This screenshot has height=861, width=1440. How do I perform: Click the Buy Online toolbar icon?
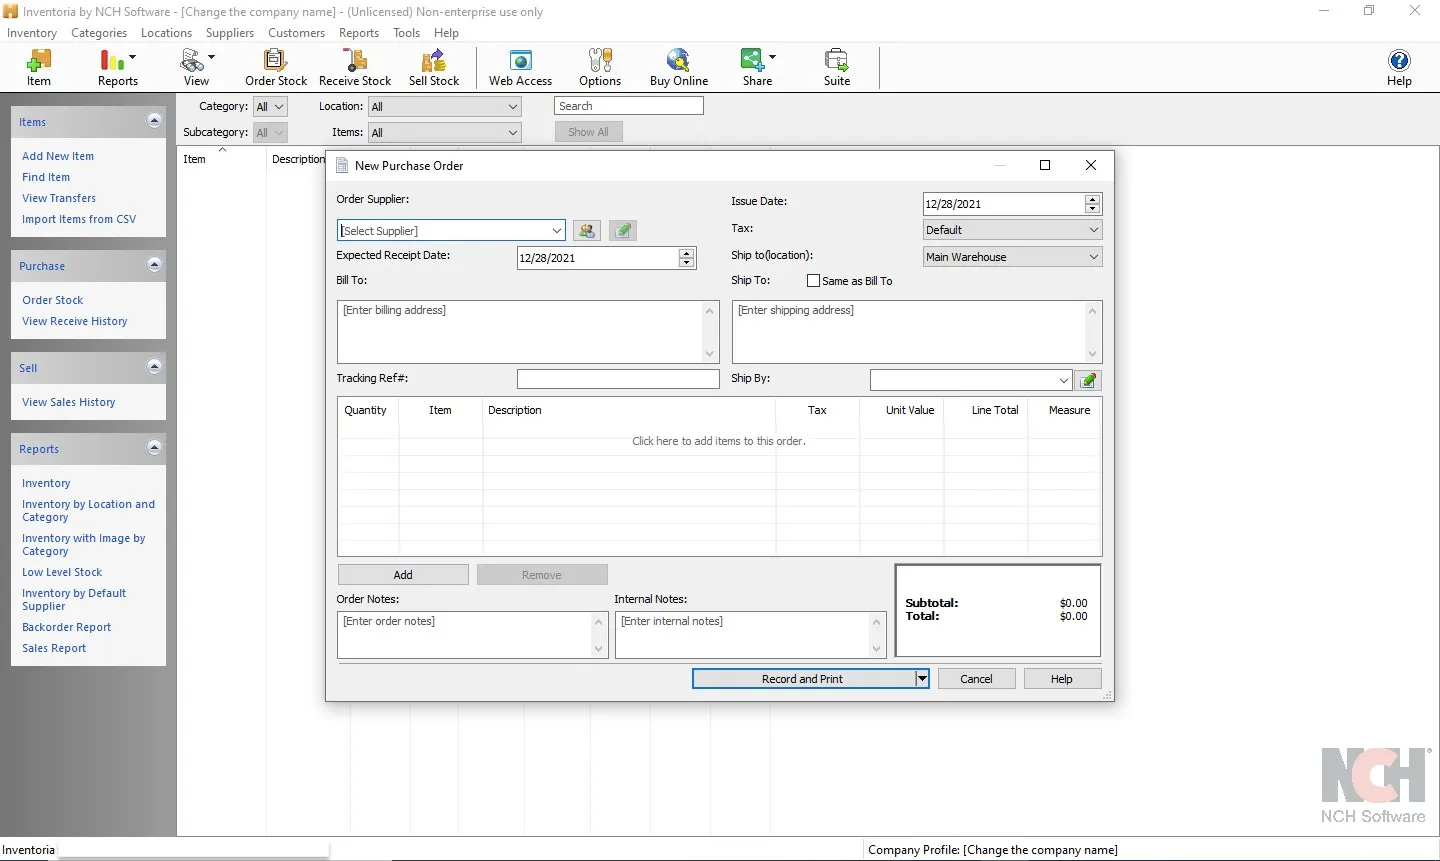click(x=678, y=67)
